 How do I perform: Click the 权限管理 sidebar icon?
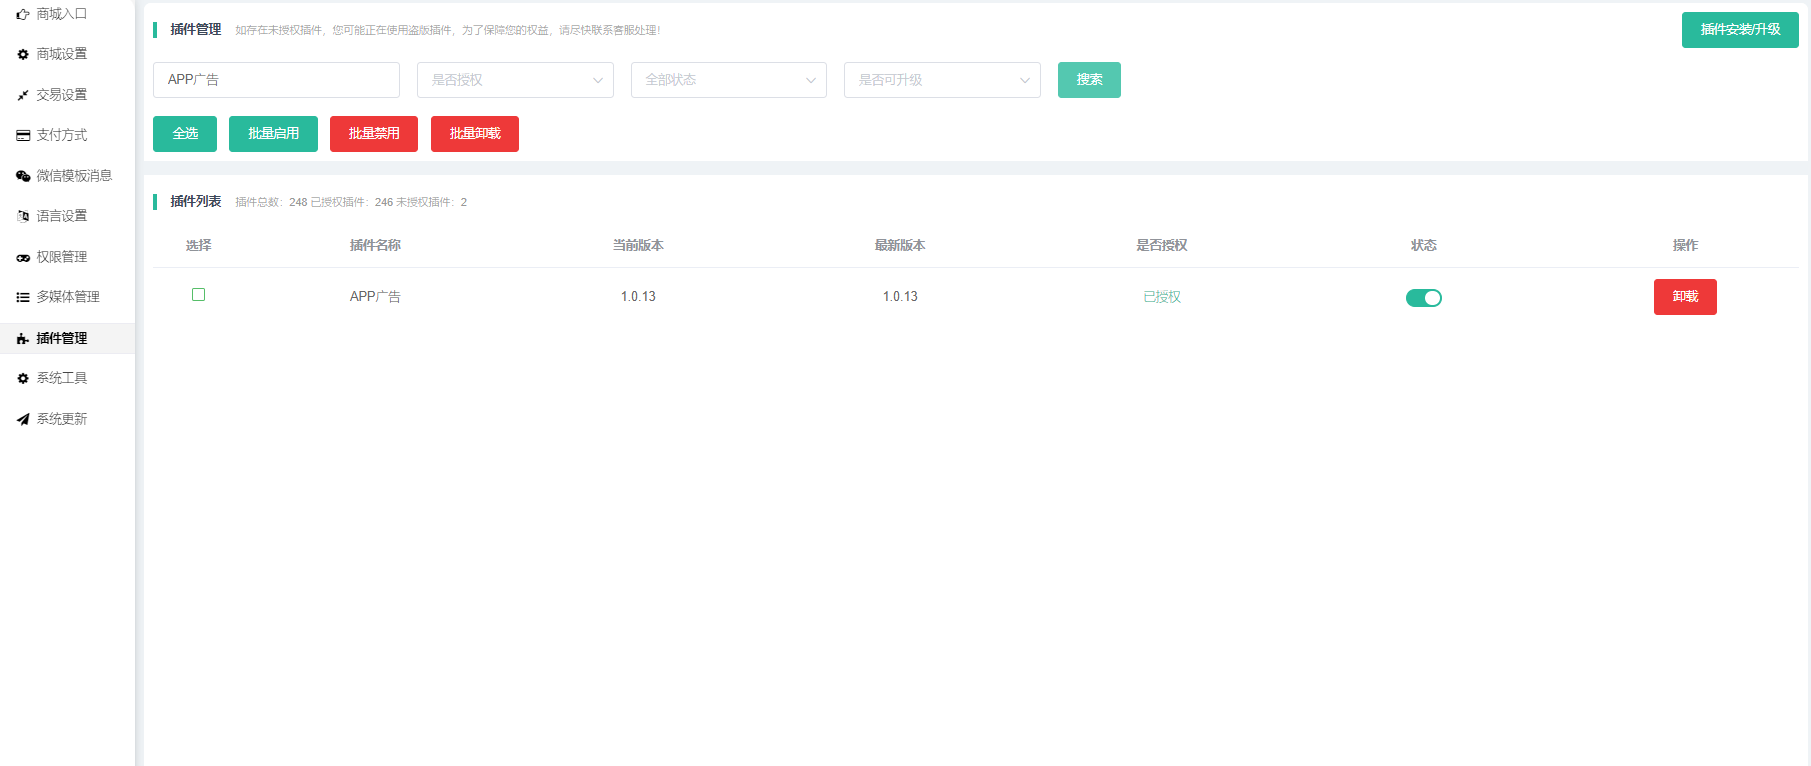(x=23, y=258)
